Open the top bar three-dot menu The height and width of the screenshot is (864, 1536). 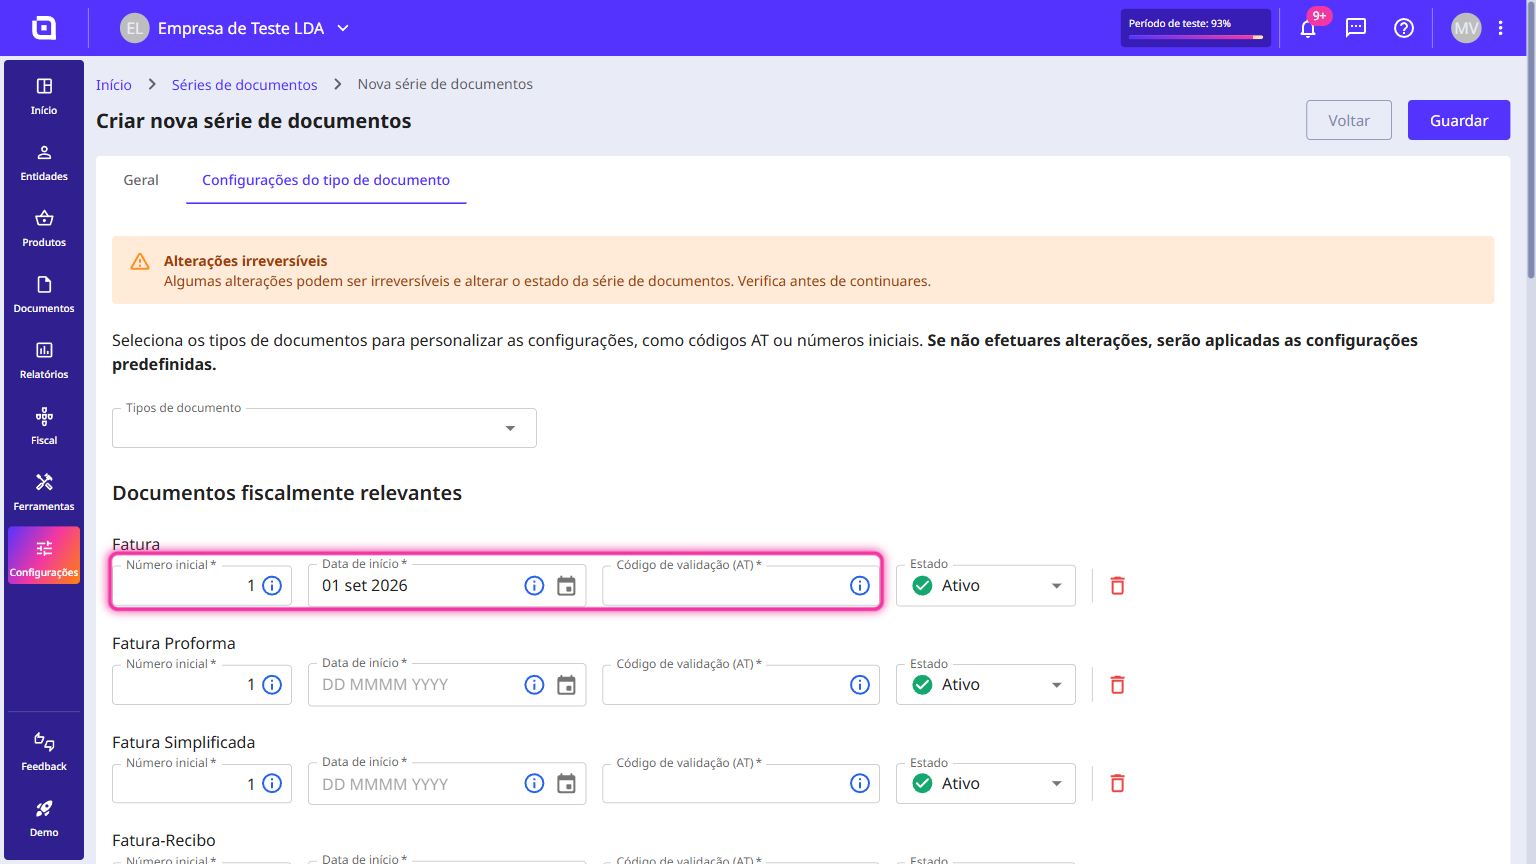[x=1500, y=28]
